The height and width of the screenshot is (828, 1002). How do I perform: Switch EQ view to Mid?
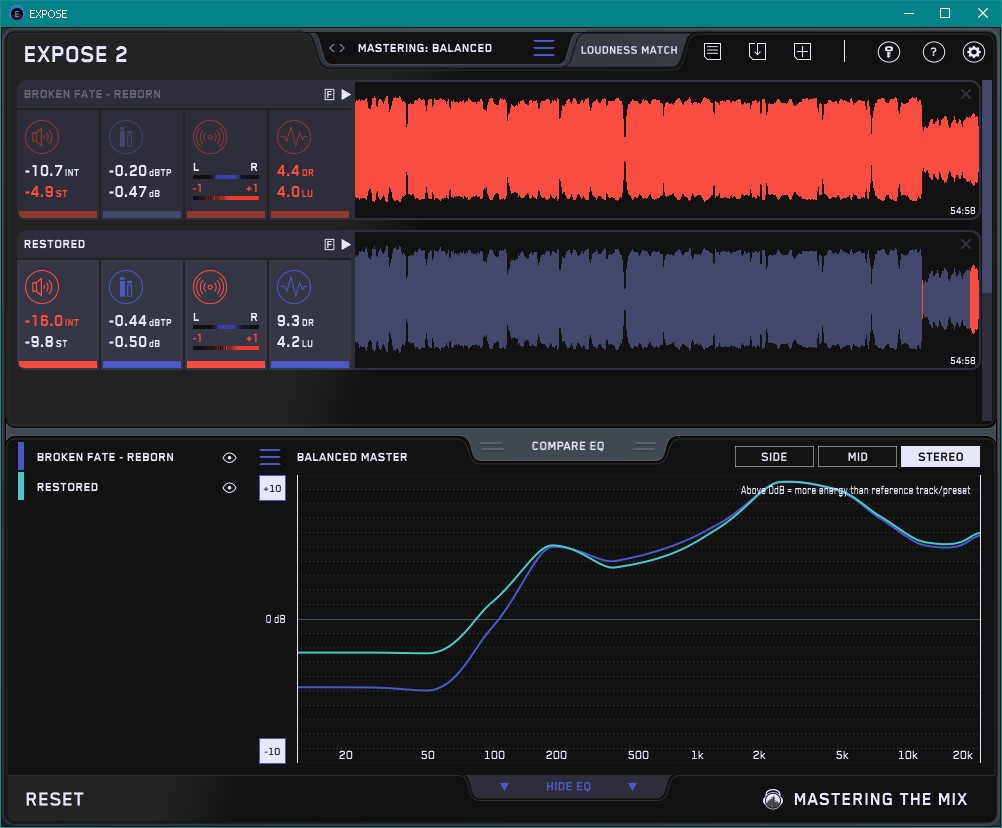[x=857, y=457]
